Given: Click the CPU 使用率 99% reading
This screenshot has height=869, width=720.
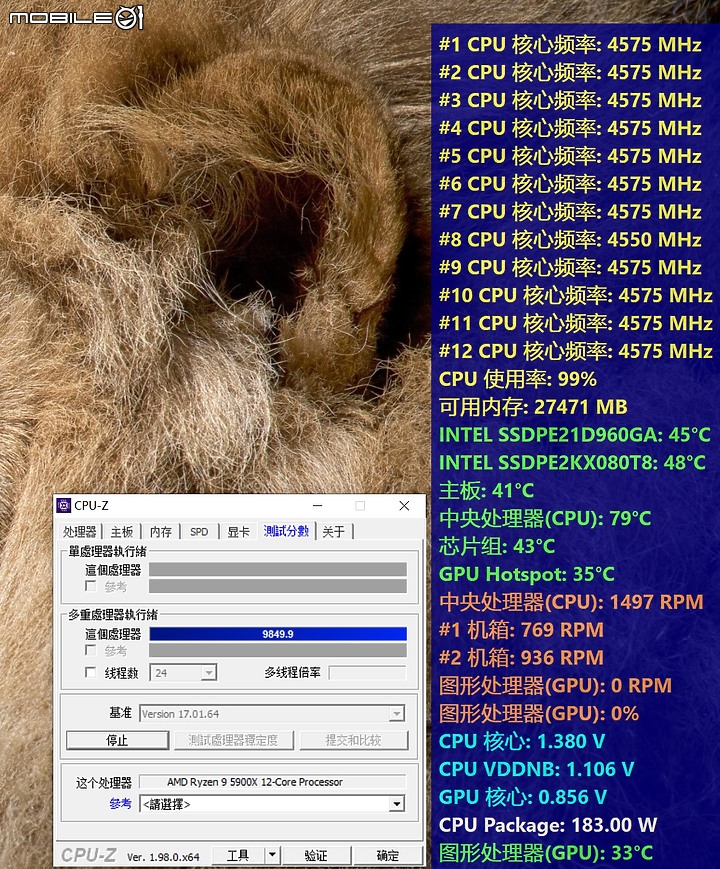Looking at the screenshot, I should [x=518, y=379].
